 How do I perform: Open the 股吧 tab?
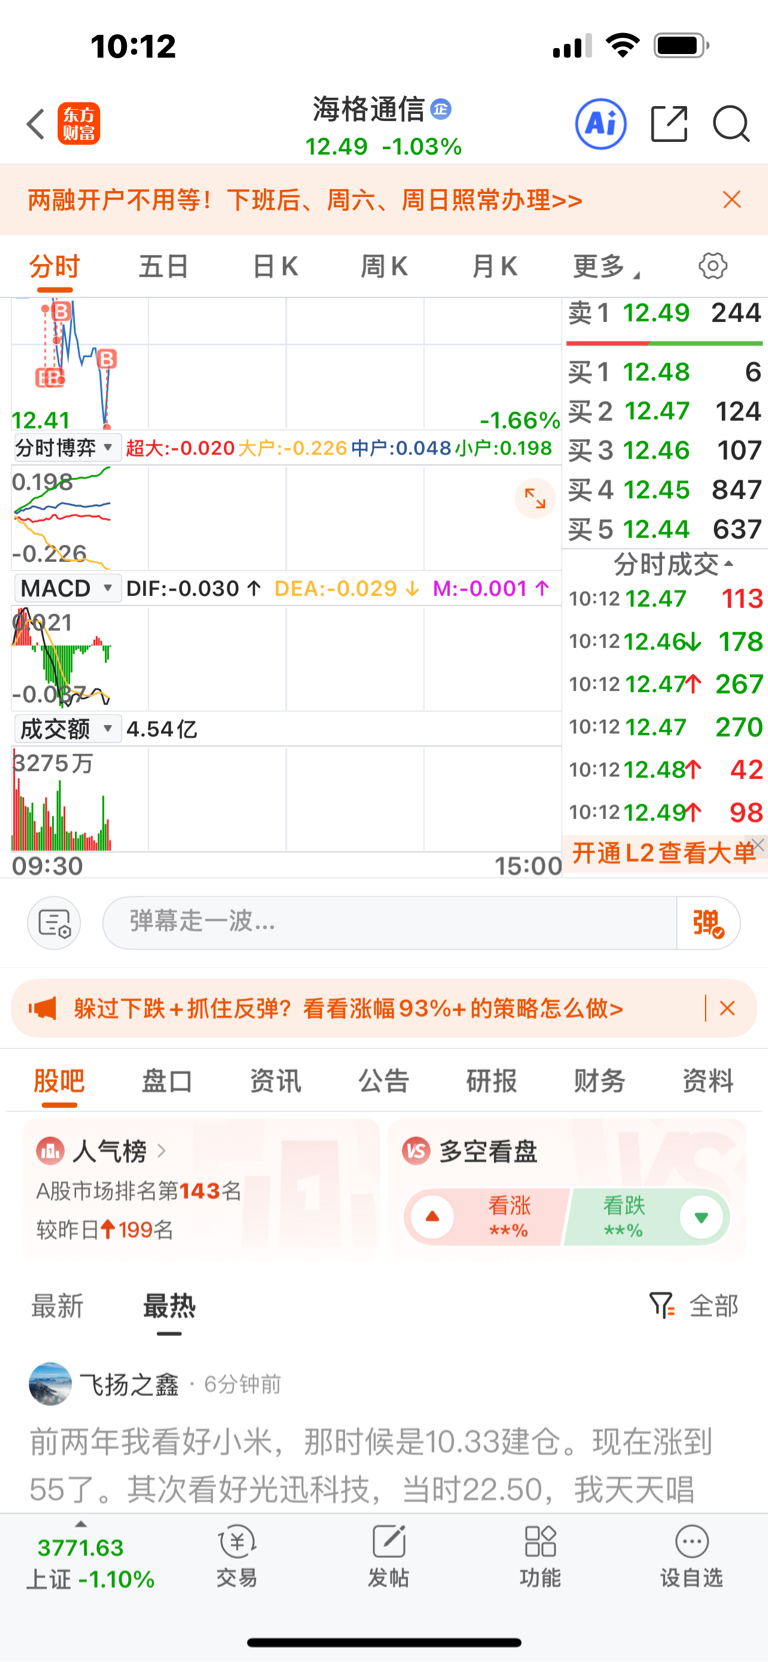[59, 1081]
